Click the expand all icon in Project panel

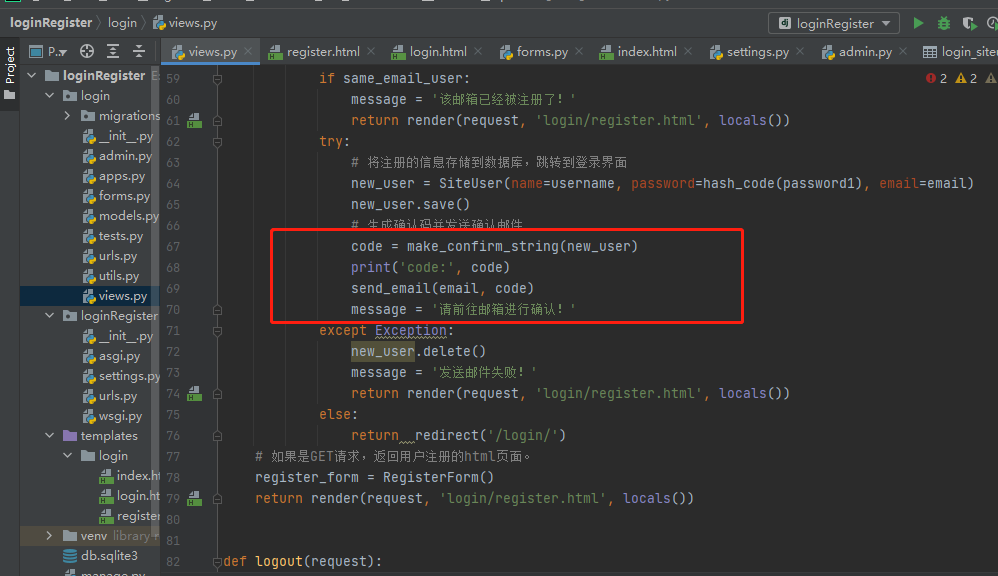tap(113, 52)
